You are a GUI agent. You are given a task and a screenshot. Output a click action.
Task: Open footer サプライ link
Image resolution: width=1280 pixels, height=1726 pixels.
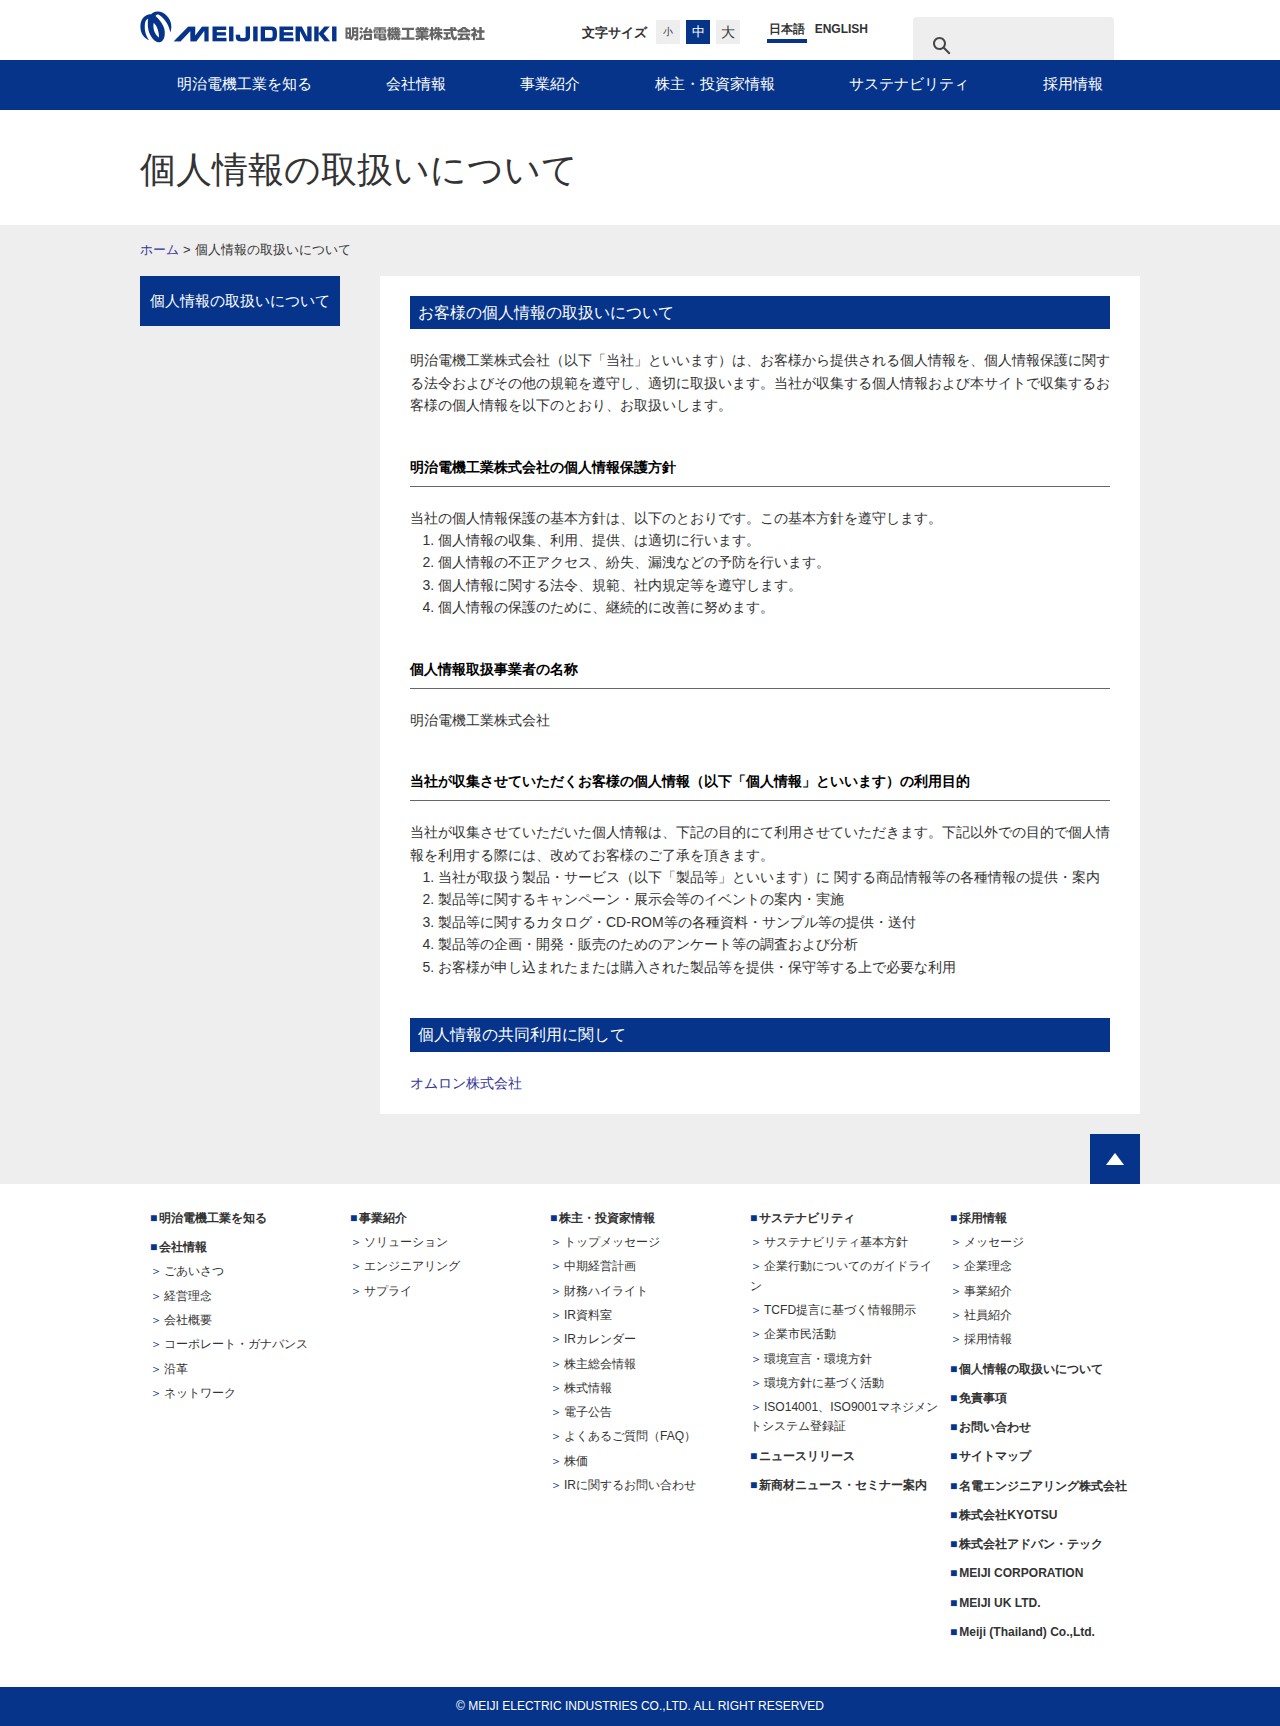[387, 1291]
